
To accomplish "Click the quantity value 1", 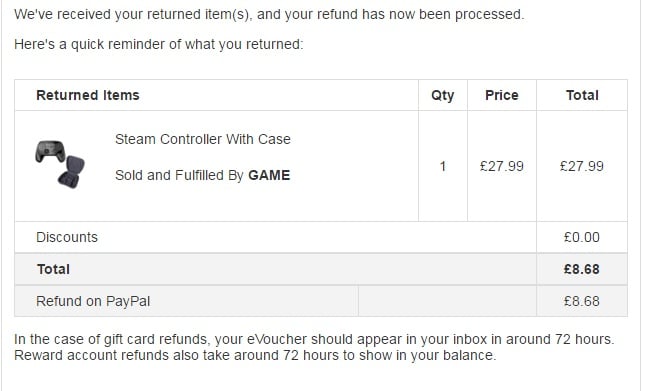I will tap(442, 166).
